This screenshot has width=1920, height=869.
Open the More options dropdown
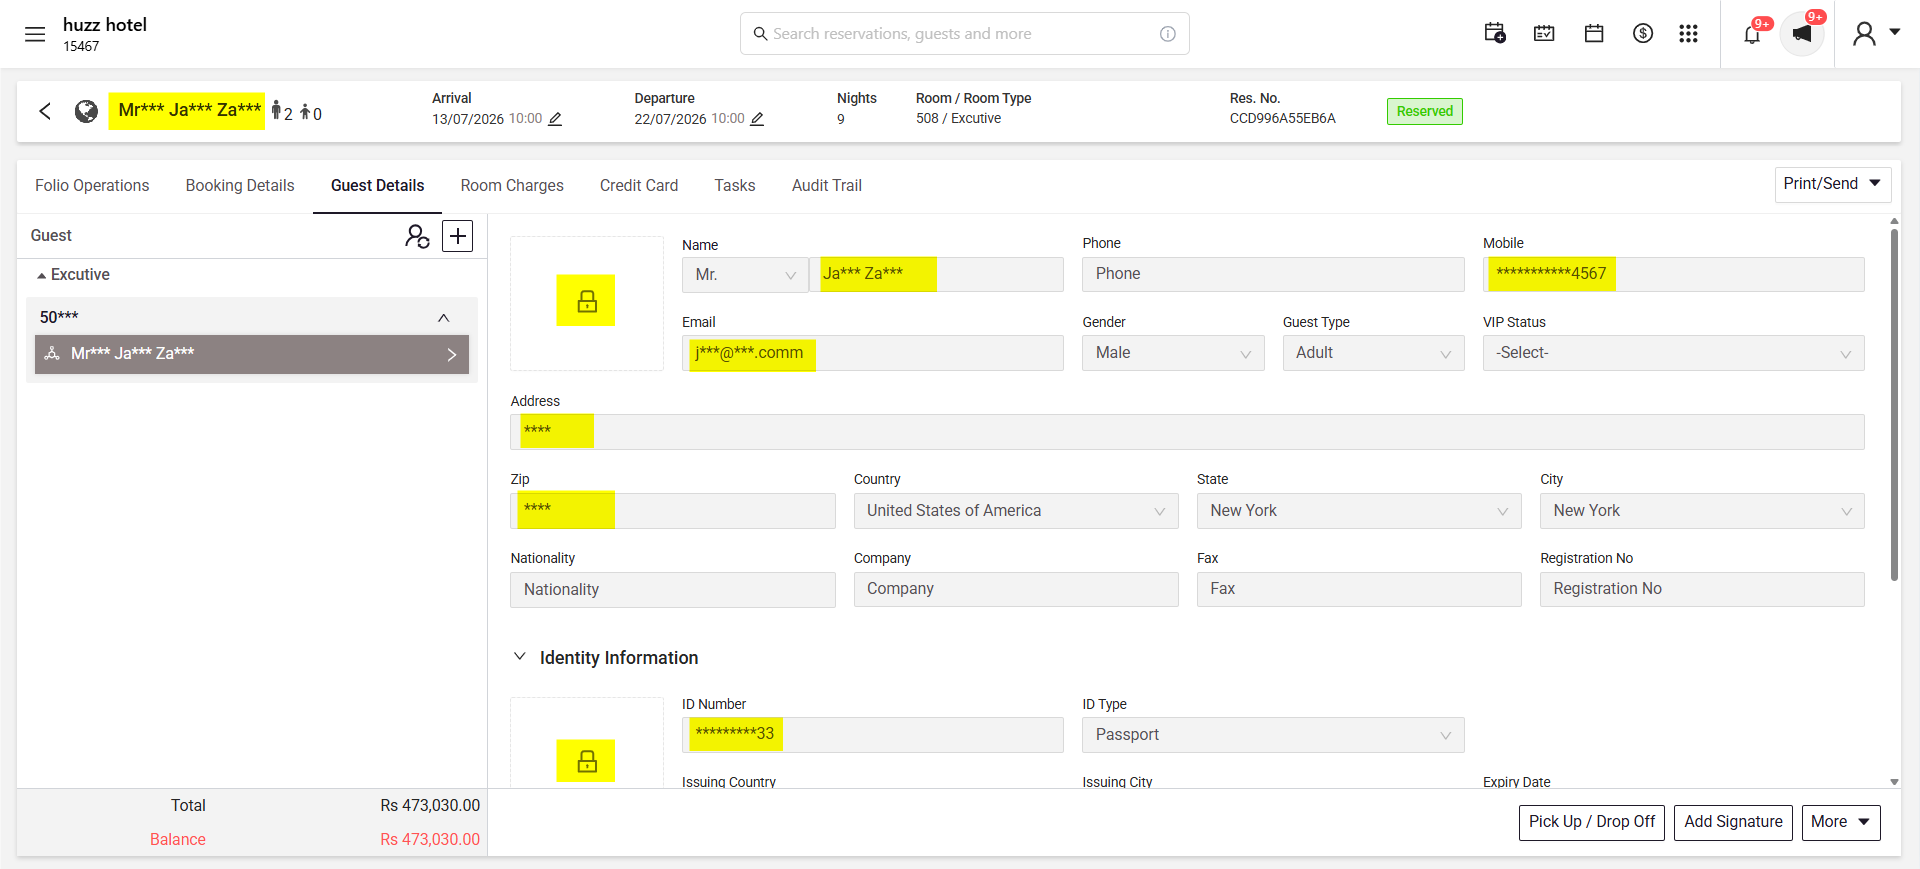coord(1841,822)
